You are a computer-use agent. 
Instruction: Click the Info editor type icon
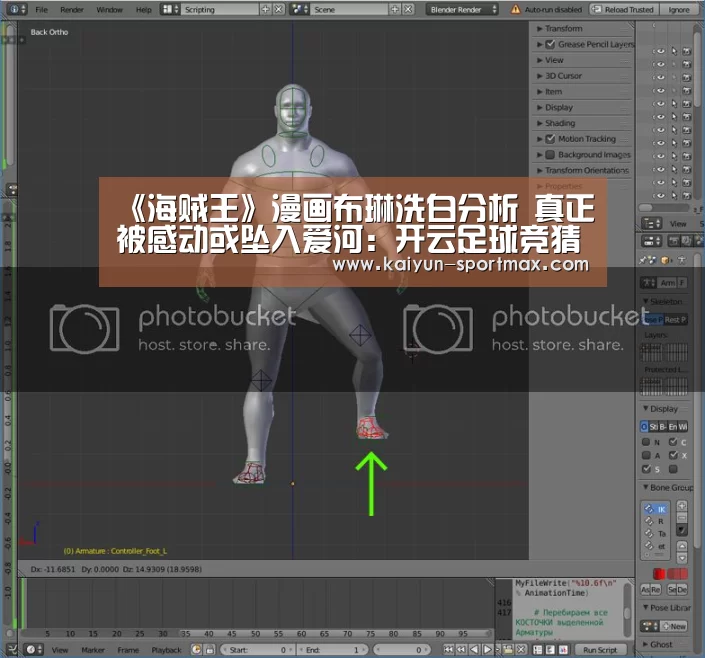tap(18, 9)
